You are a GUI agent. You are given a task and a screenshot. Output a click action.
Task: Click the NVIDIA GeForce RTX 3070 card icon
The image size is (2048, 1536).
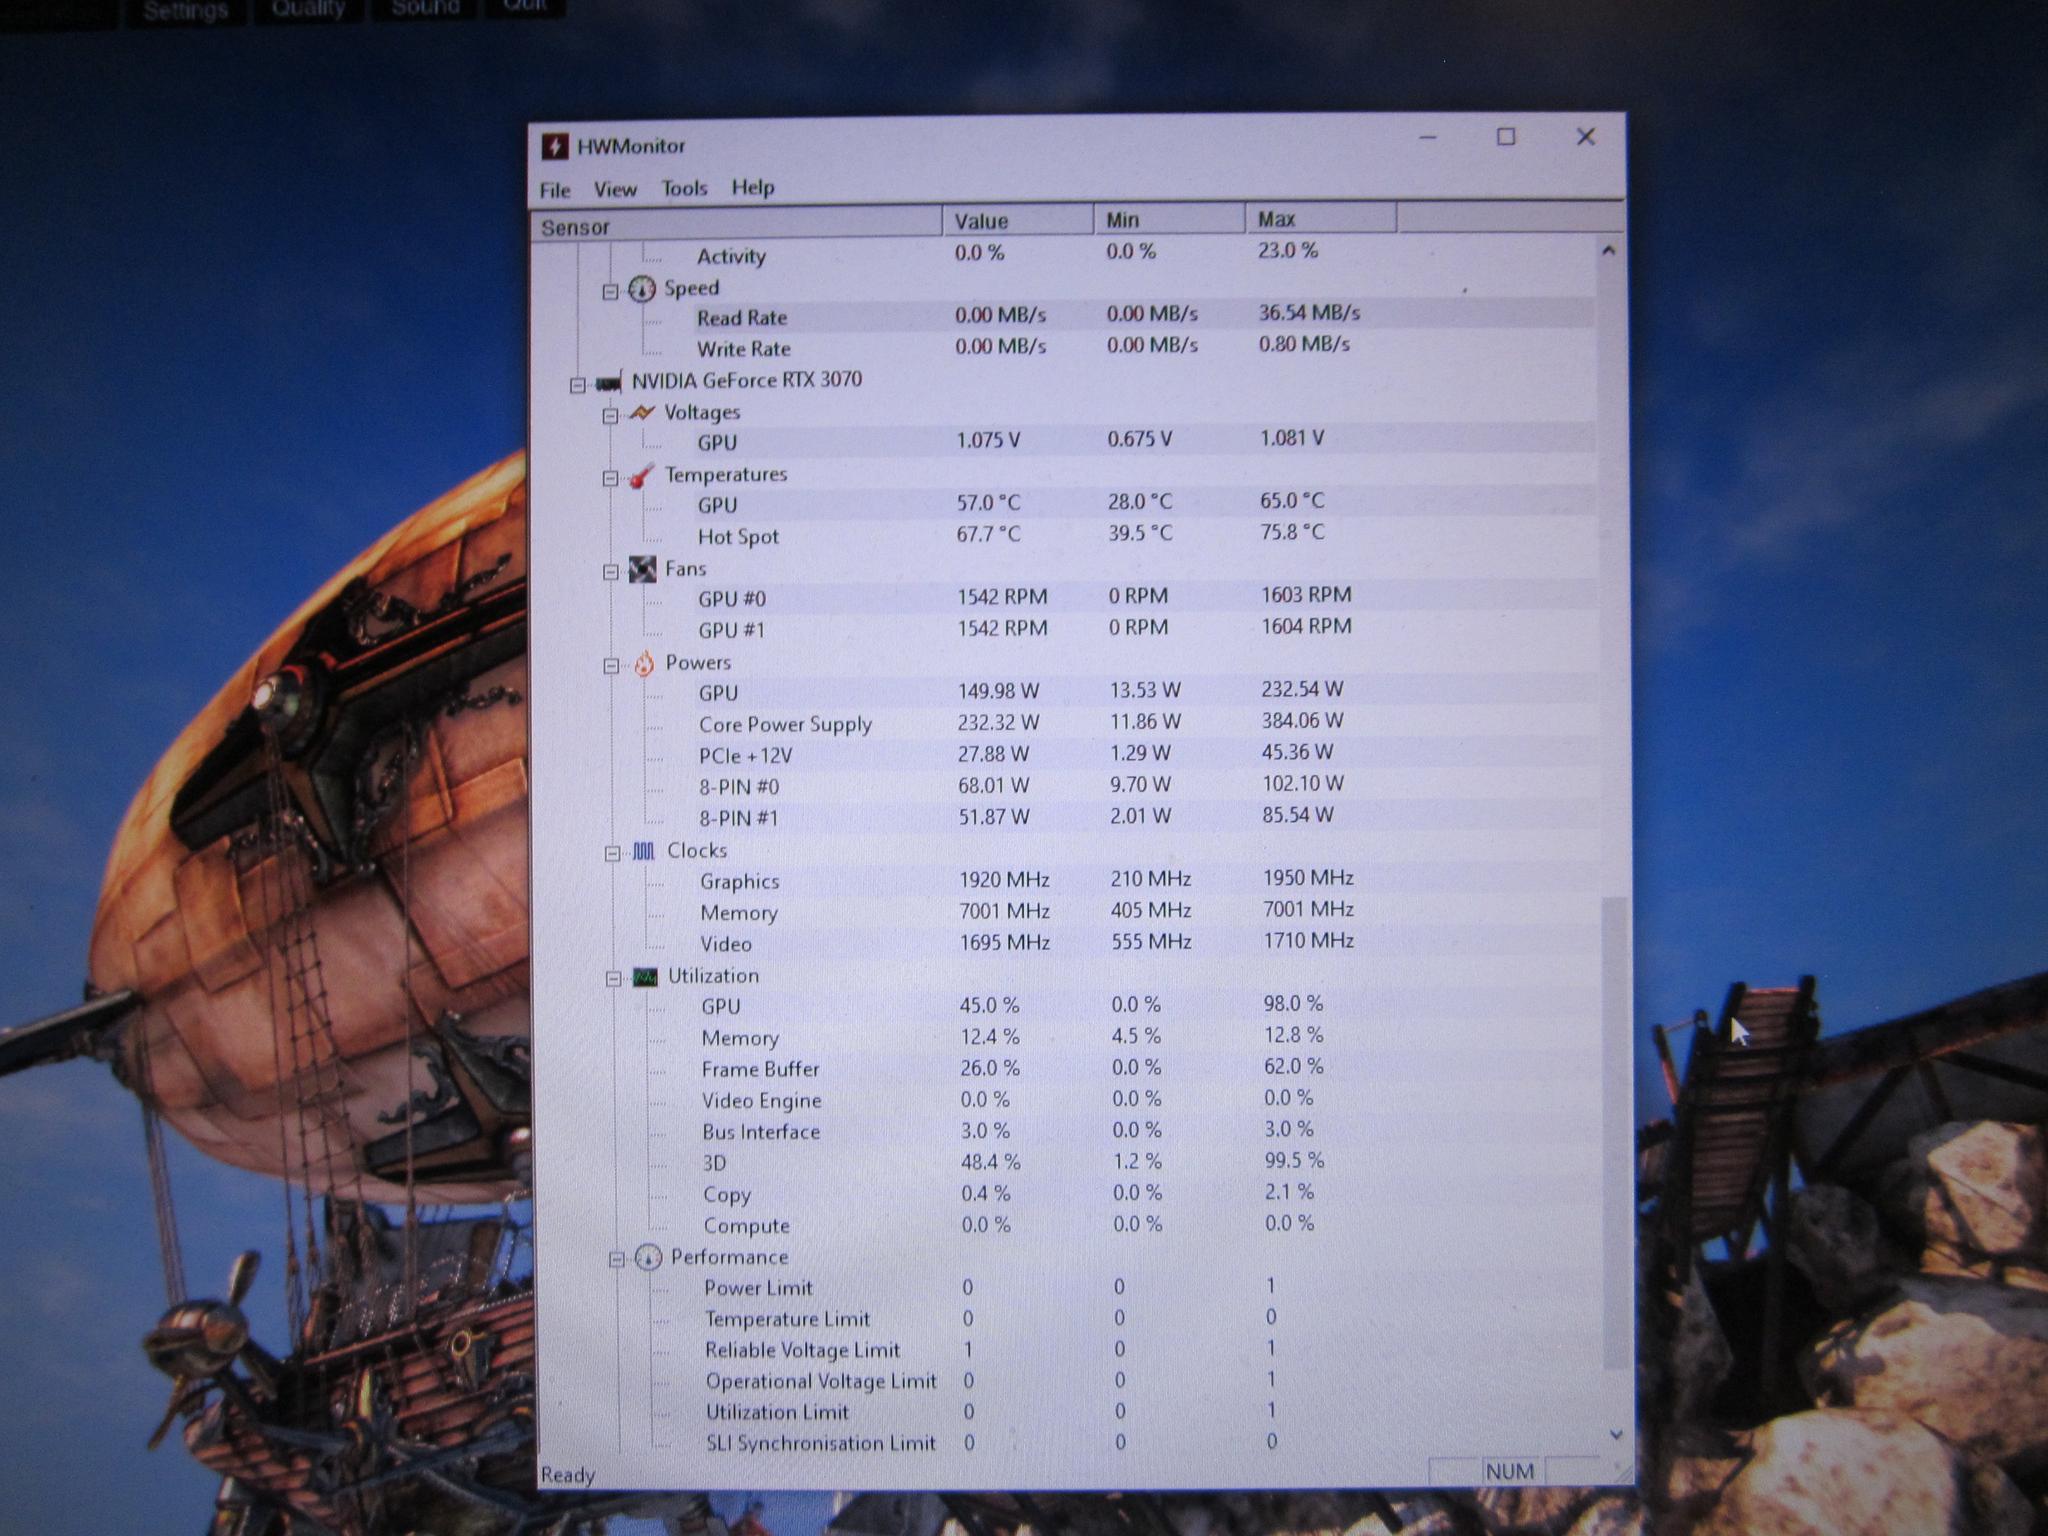coord(608,383)
